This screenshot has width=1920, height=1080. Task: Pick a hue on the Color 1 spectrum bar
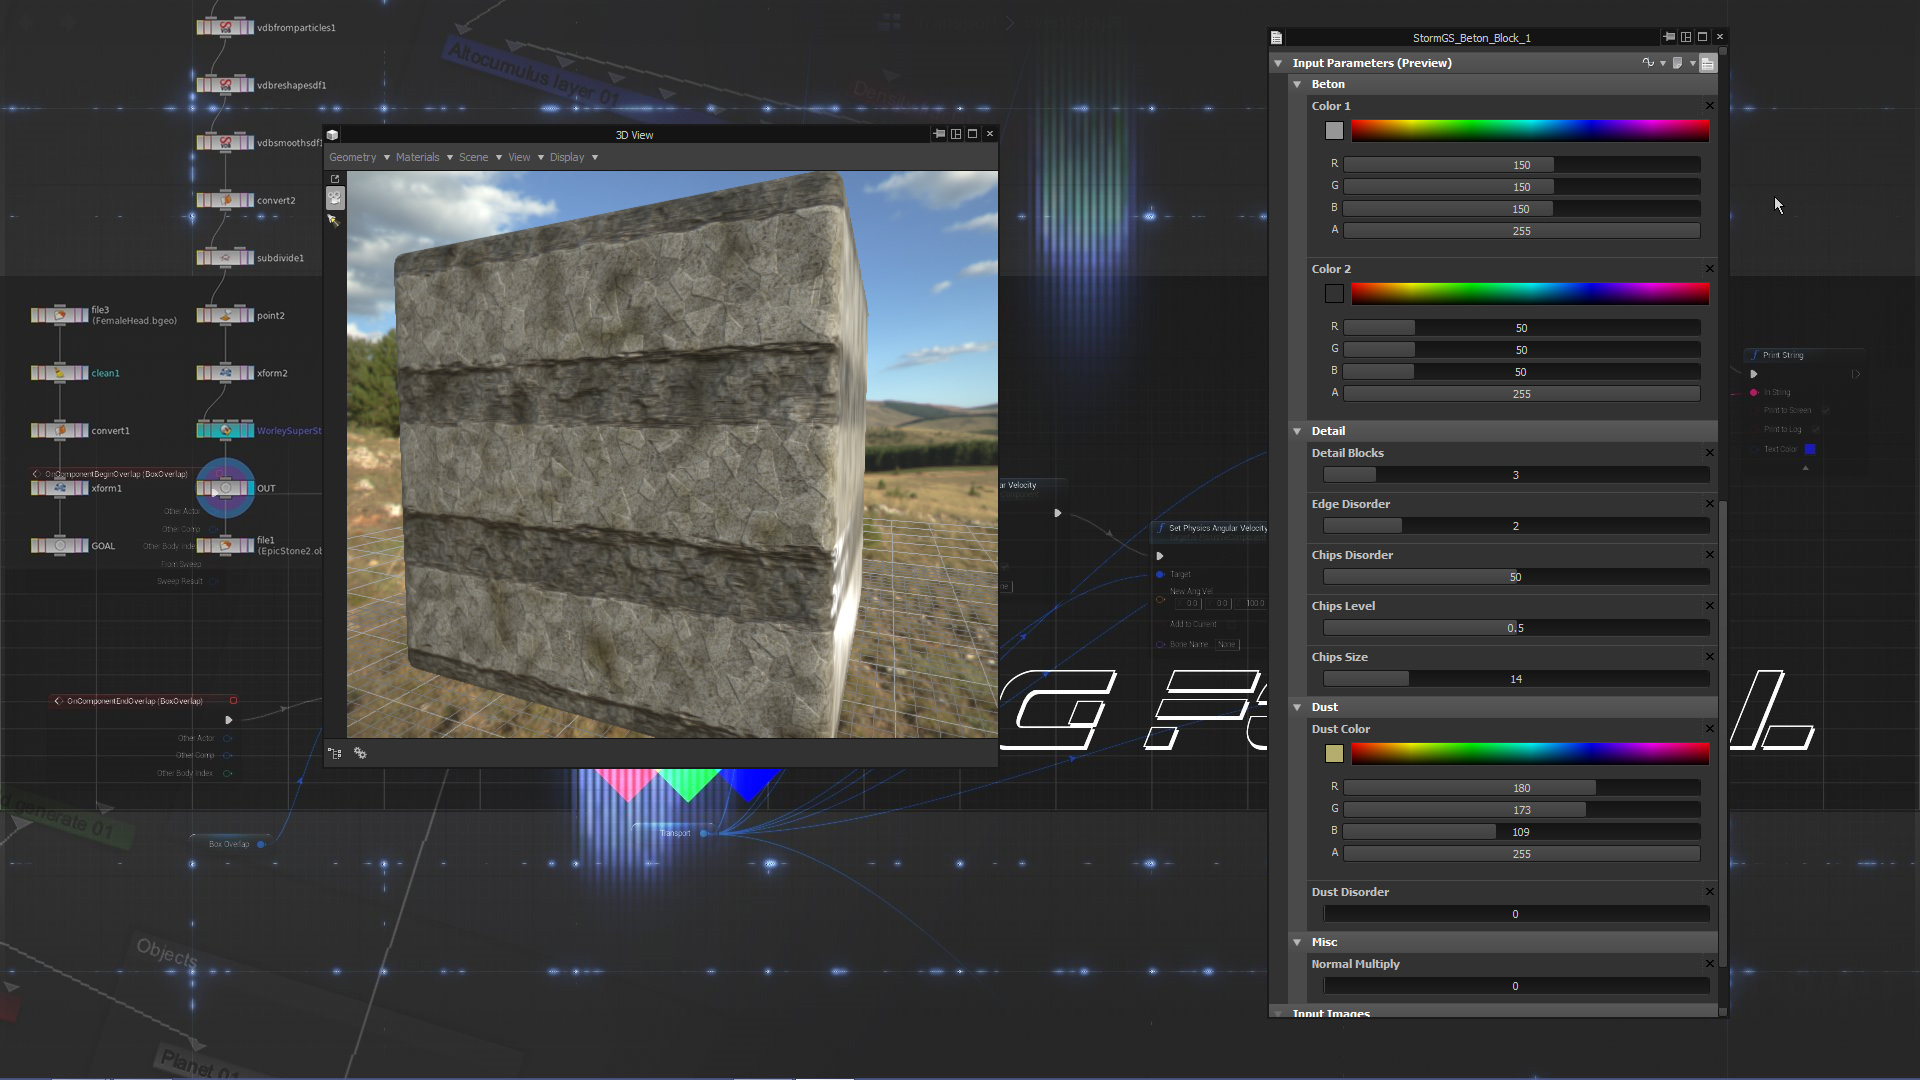click(1530, 130)
